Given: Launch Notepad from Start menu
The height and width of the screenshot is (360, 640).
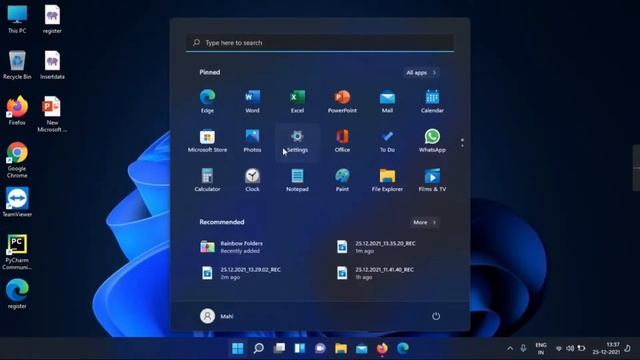Looking at the screenshot, I should tap(297, 180).
